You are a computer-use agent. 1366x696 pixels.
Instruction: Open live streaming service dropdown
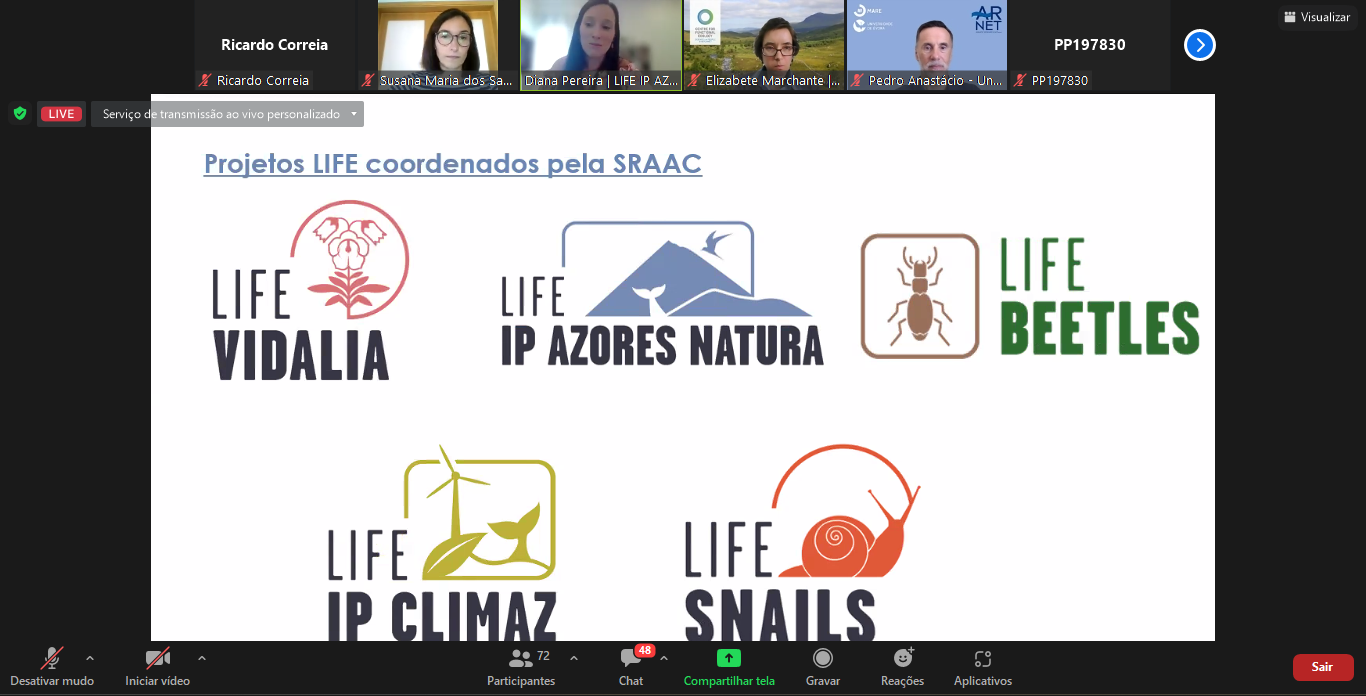[352, 114]
